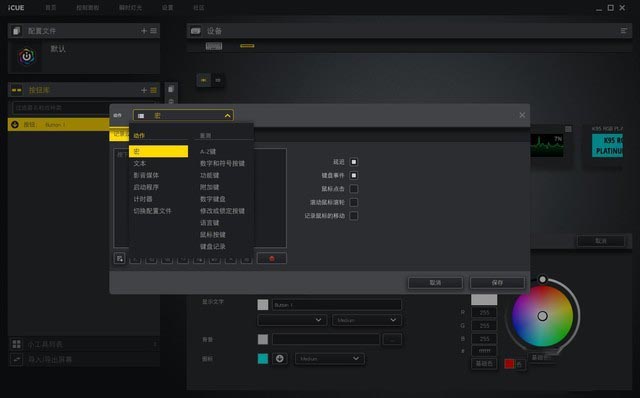Toggle the 键盘事件 checkbox
This screenshot has width=640, height=398.
(354, 176)
